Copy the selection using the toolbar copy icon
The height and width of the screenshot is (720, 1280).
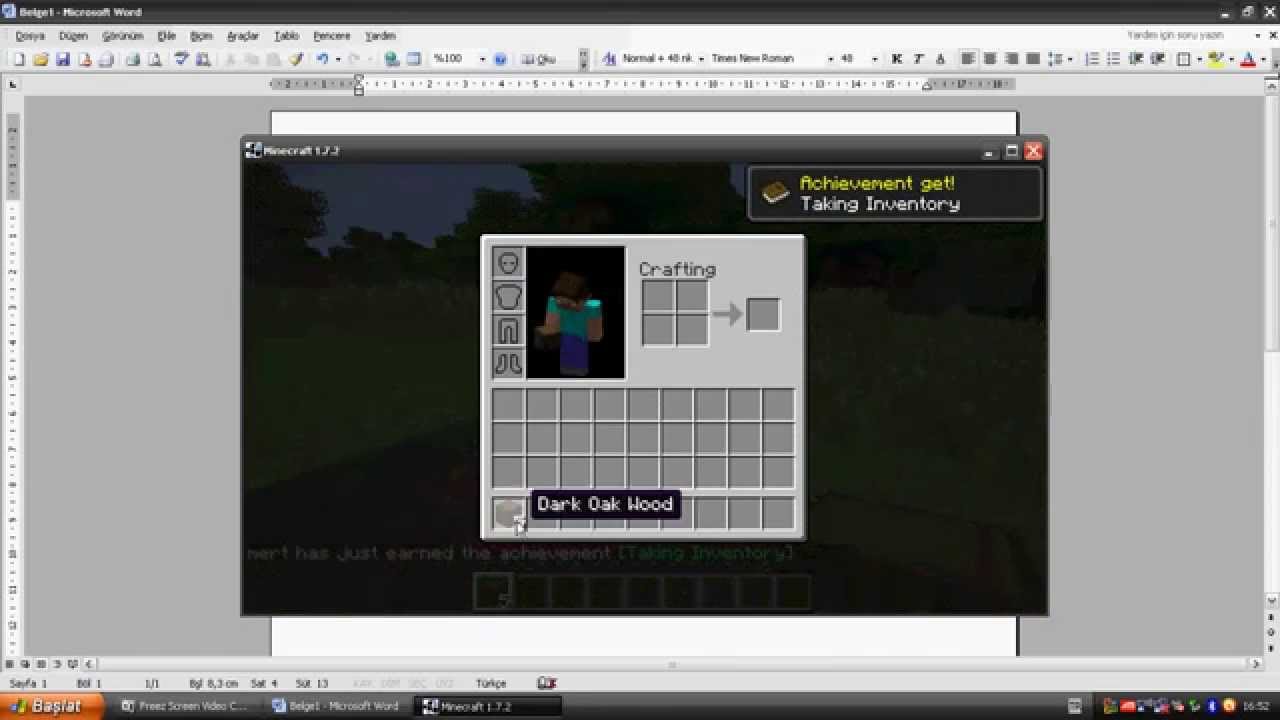coord(252,59)
